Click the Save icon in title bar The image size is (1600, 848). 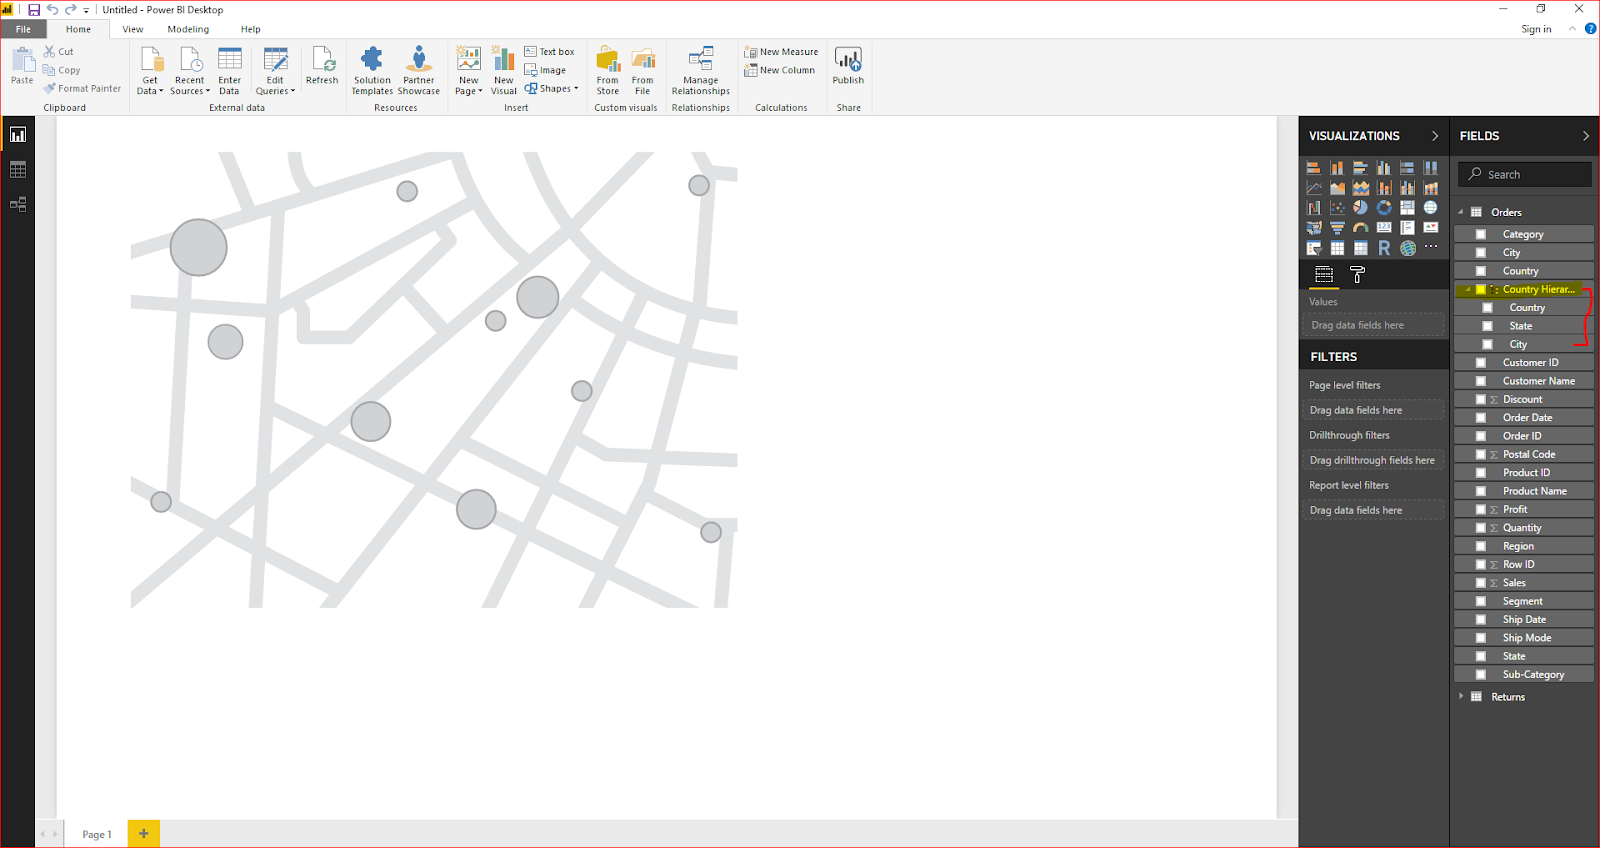point(34,10)
